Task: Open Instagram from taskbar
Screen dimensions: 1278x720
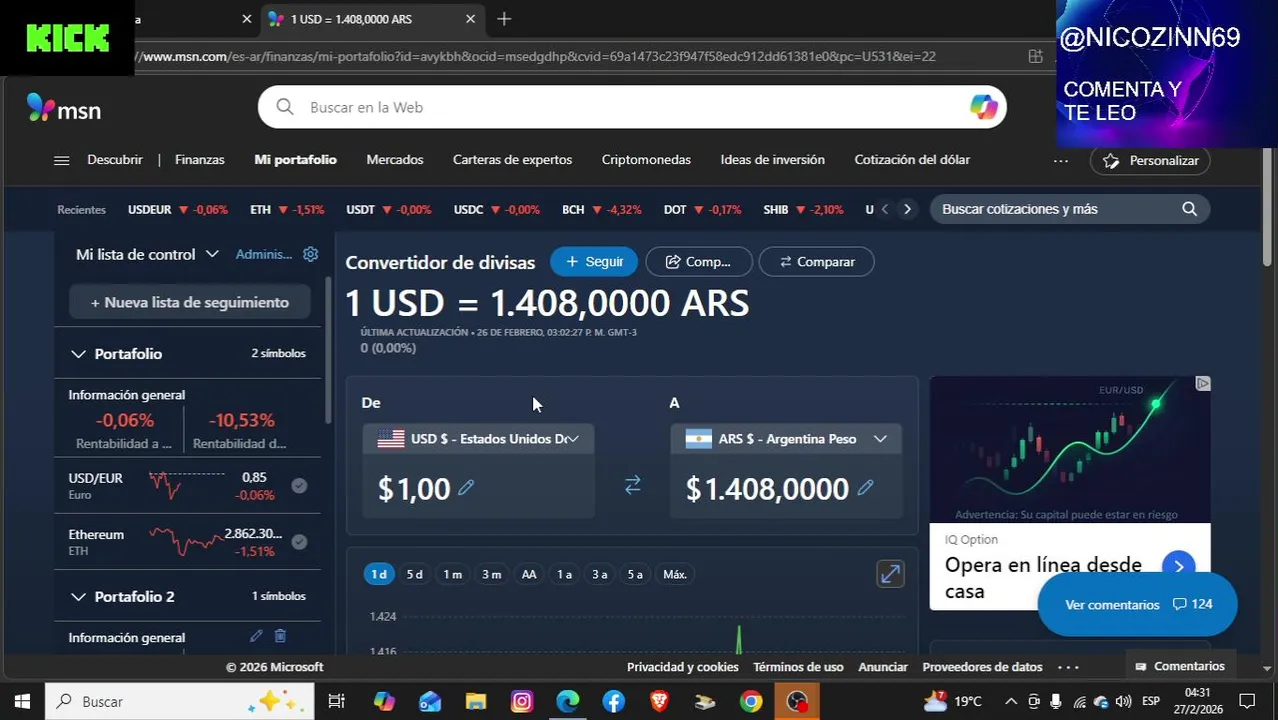Action: 522,701
